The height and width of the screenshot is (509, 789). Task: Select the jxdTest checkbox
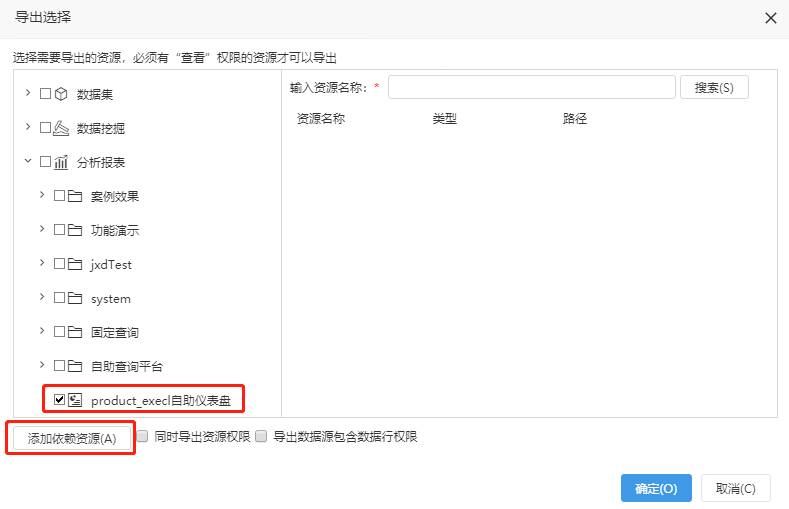pos(59,264)
